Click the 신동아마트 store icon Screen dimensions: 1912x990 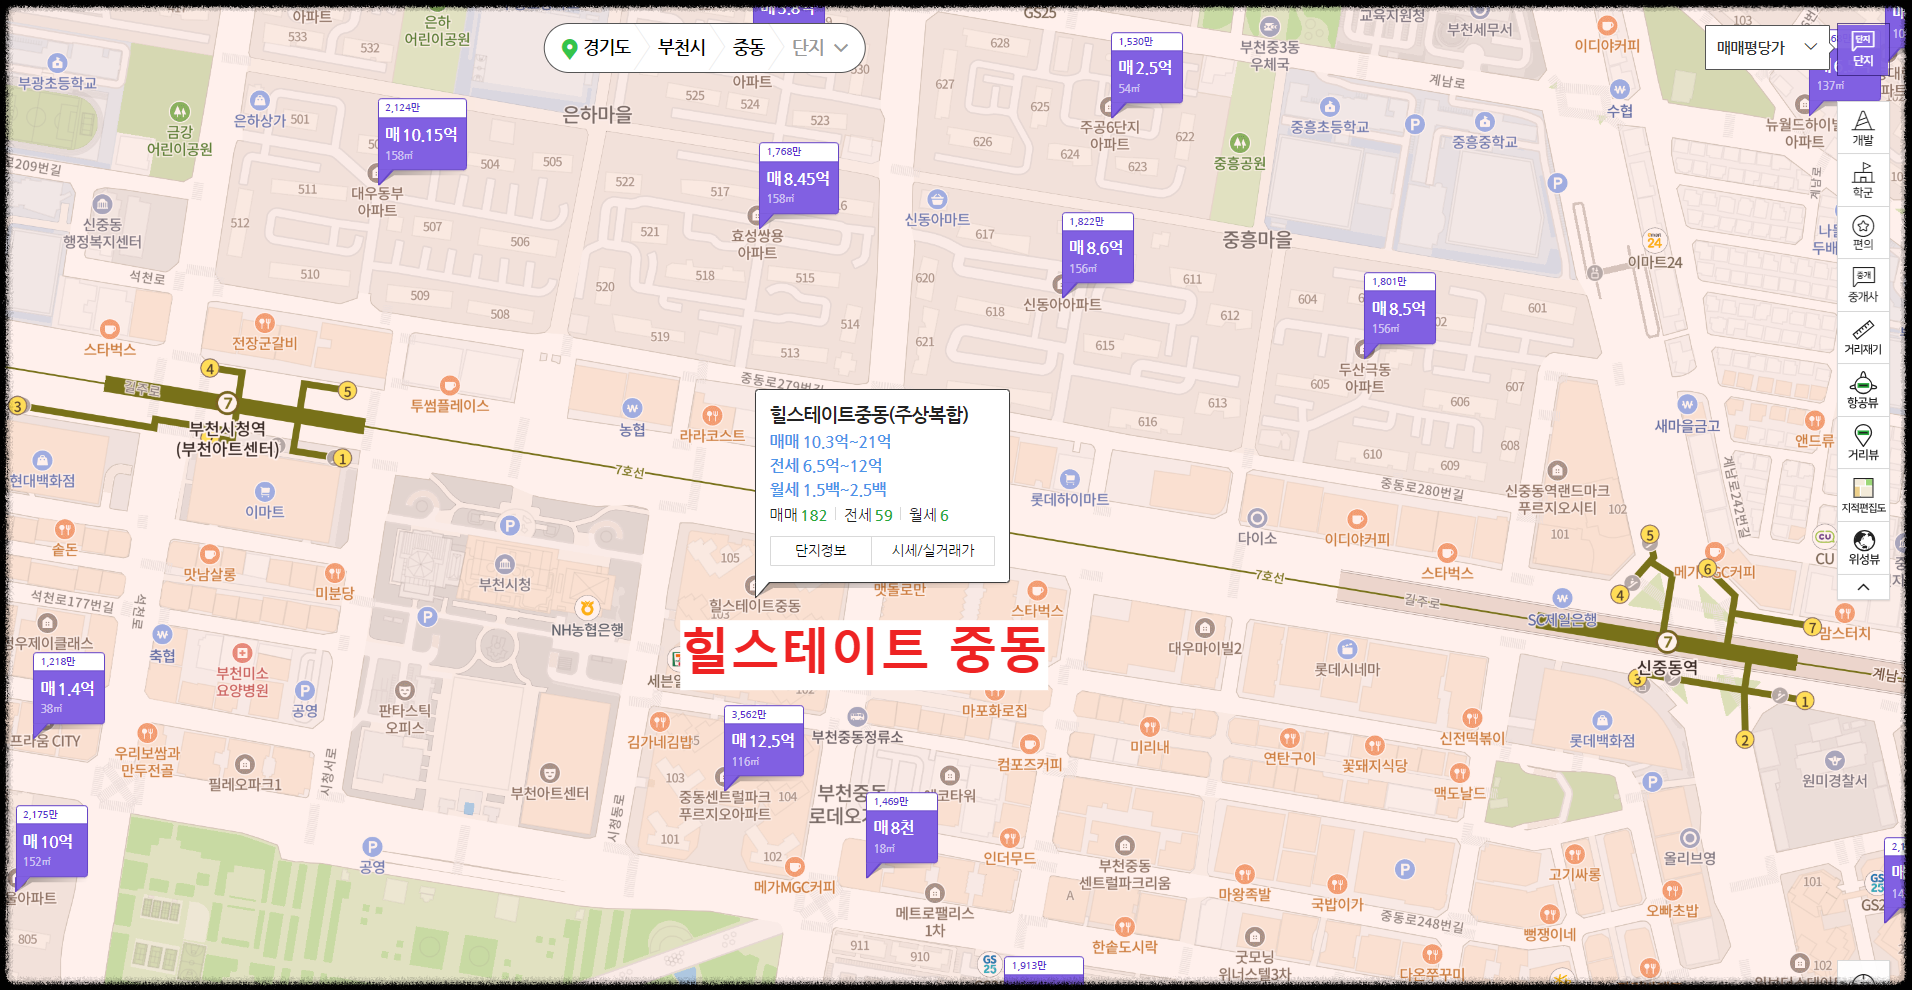click(x=937, y=199)
